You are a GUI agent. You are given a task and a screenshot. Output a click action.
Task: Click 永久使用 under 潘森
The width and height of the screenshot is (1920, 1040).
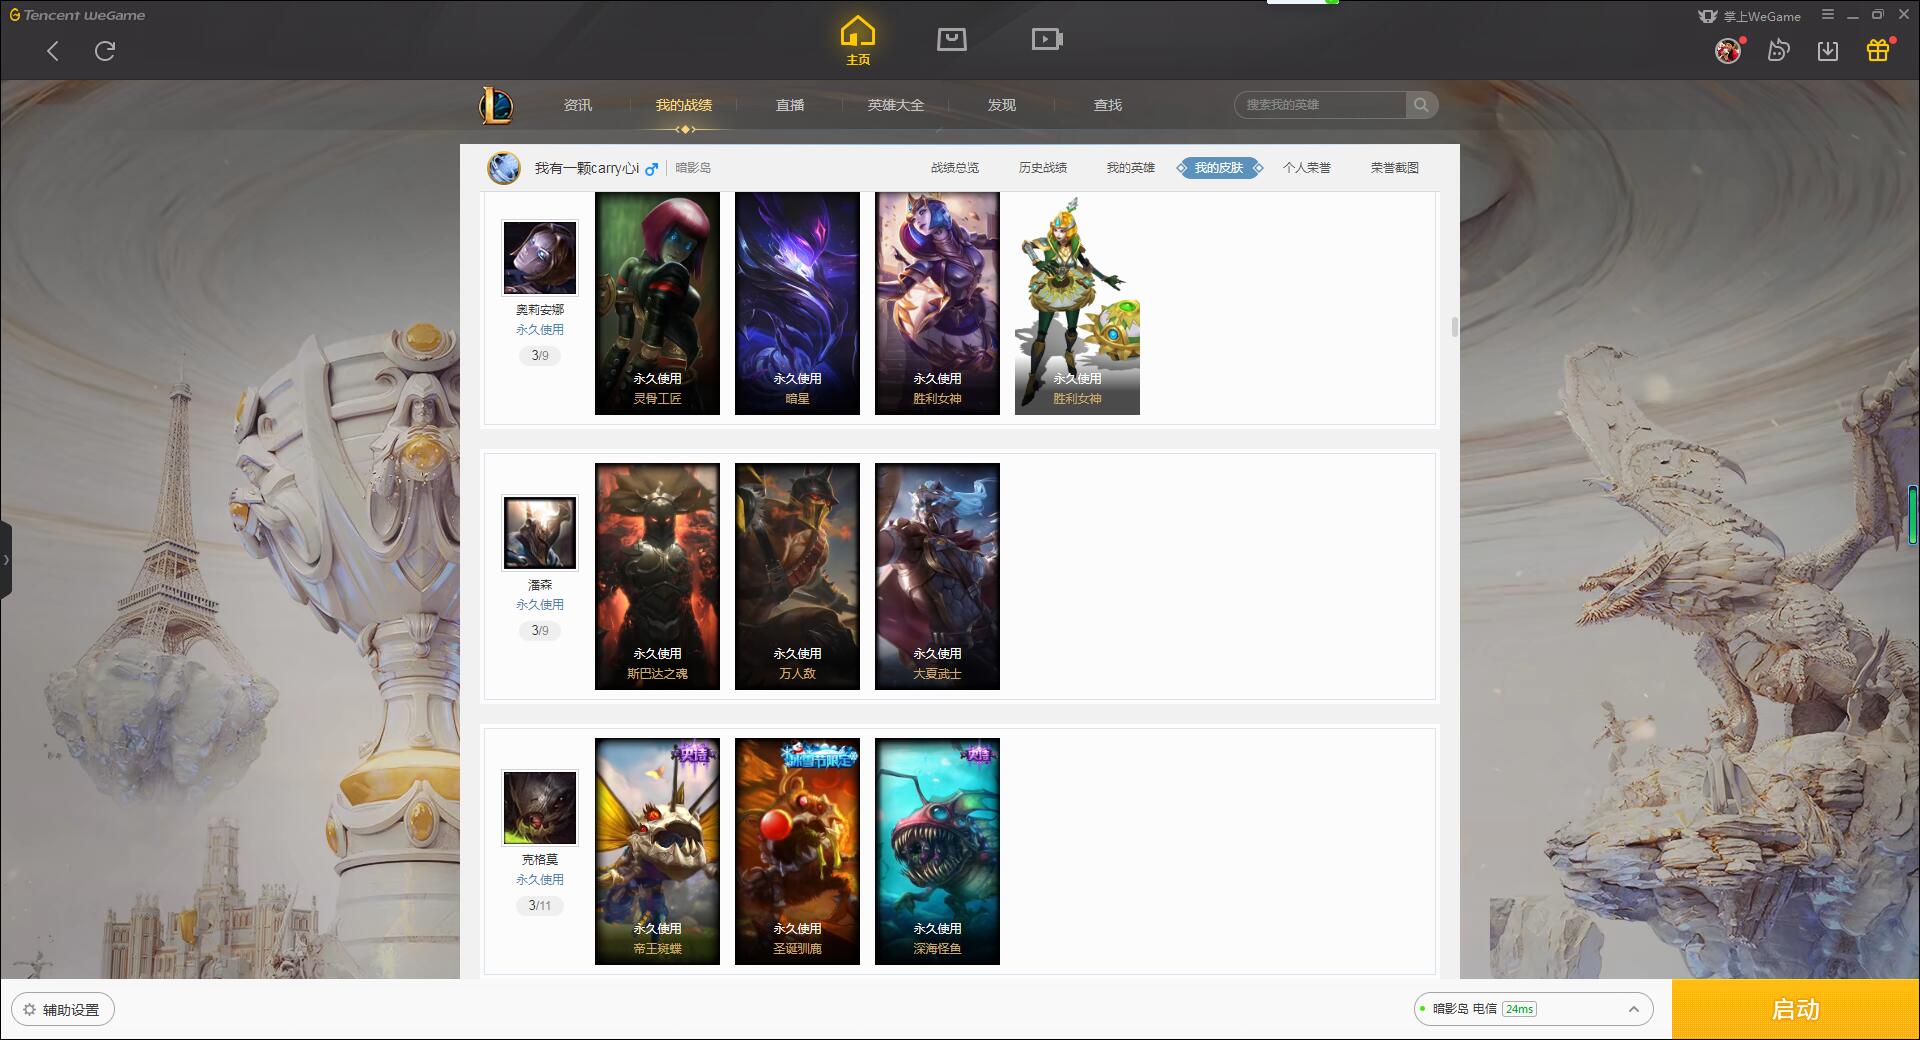pyautogui.click(x=540, y=605)
